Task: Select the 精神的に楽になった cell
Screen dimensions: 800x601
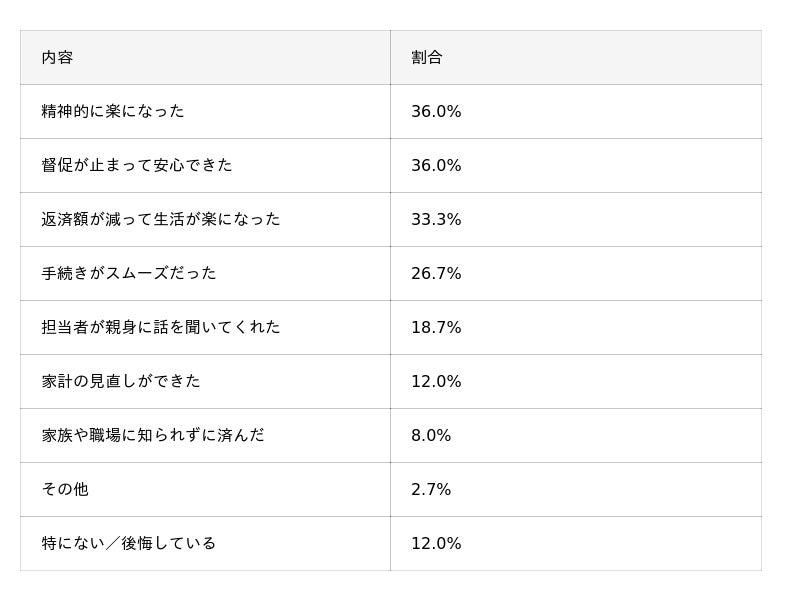Action: pyautogui.click(x=113, y=112)
